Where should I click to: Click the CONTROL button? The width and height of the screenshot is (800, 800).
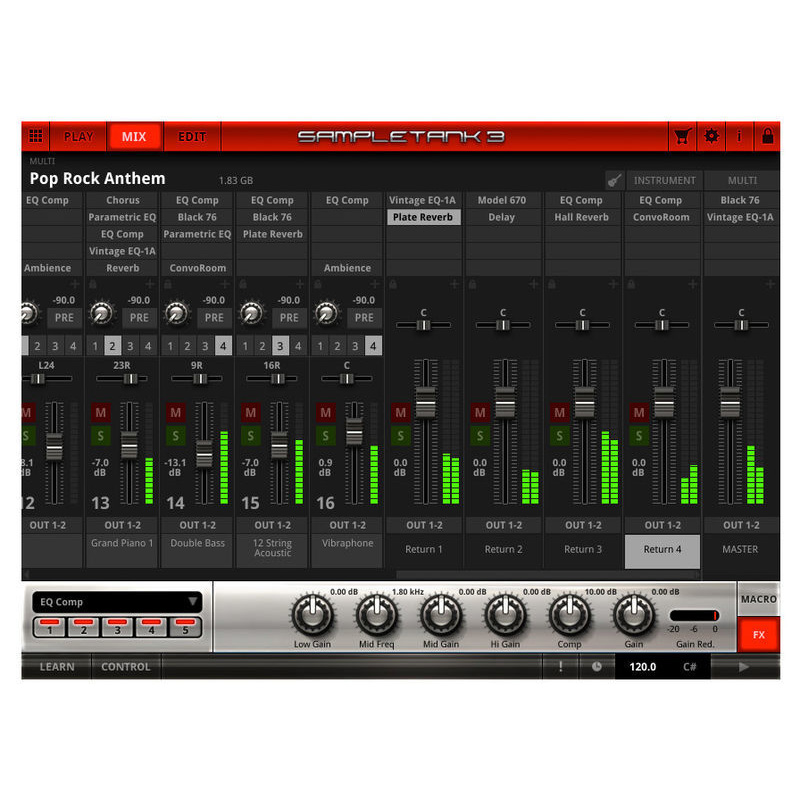coord(126,666)
